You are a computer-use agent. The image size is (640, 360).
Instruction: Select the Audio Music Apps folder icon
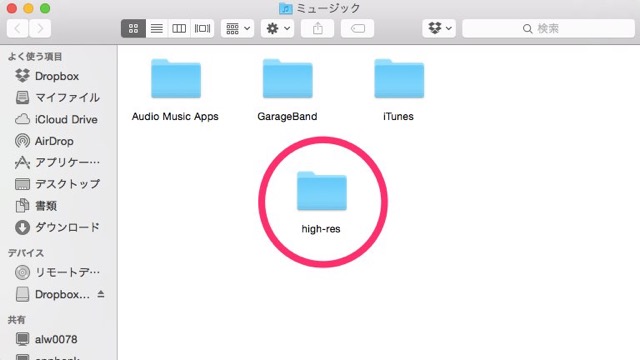coord(176,78)
